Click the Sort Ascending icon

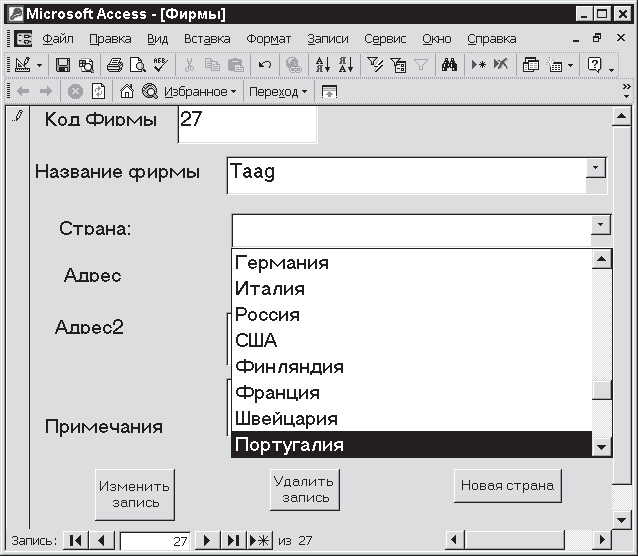click(x=322, y=65)
